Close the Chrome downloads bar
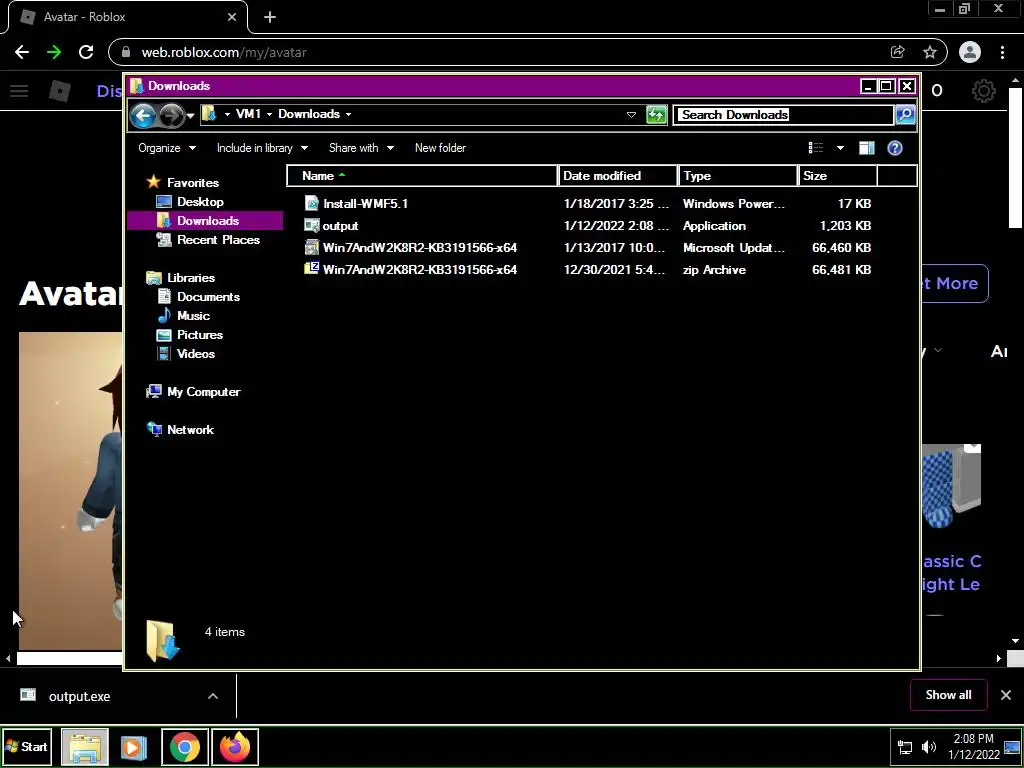This screenshot has height=768, width=1024. [x=1006, y=695]
